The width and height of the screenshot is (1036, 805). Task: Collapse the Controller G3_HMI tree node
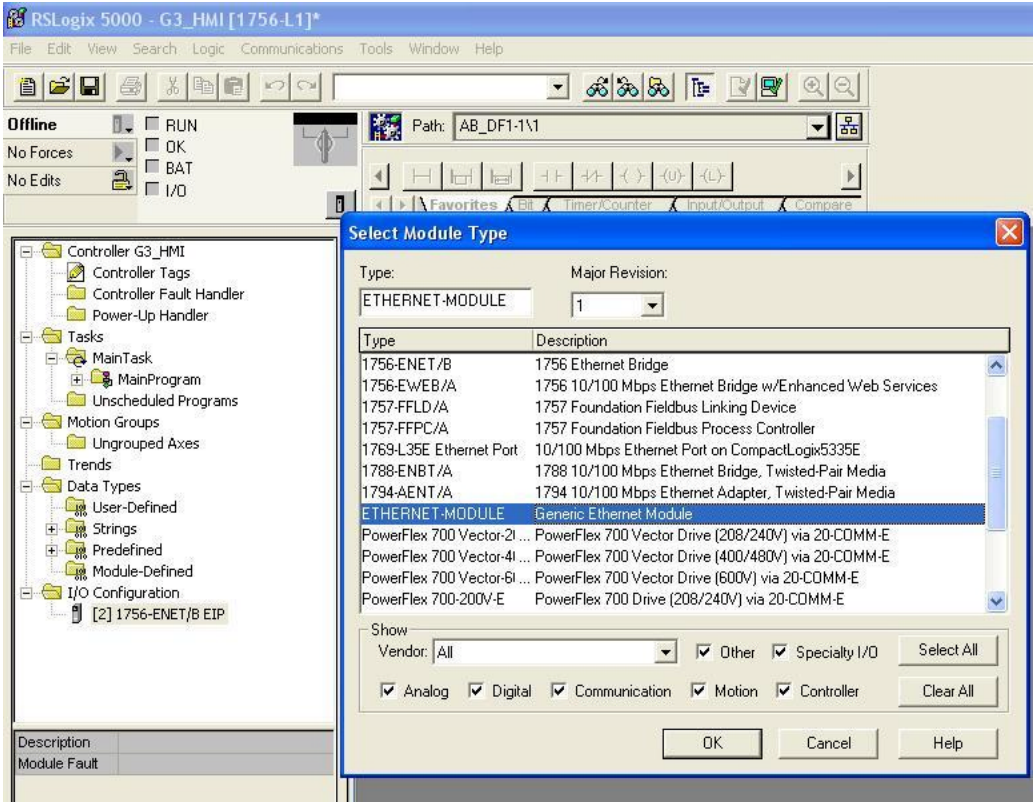pyautogui.click(x=26, y=251)
